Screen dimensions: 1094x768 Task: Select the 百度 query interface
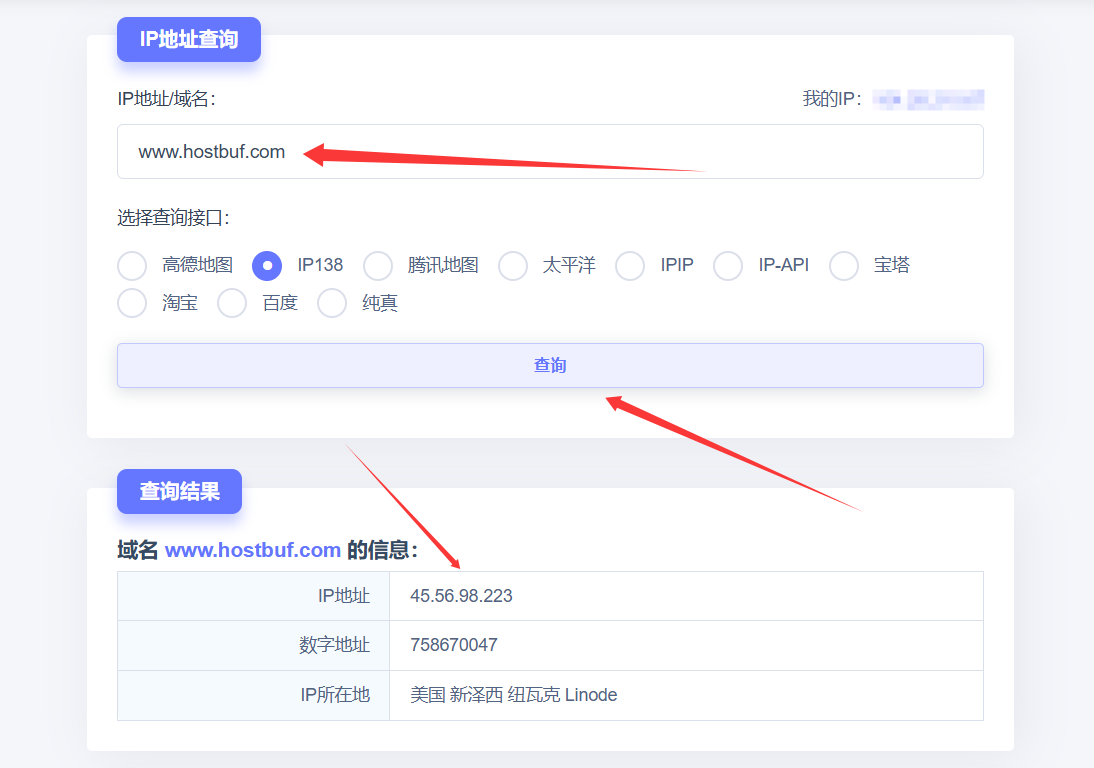[232, 303]
